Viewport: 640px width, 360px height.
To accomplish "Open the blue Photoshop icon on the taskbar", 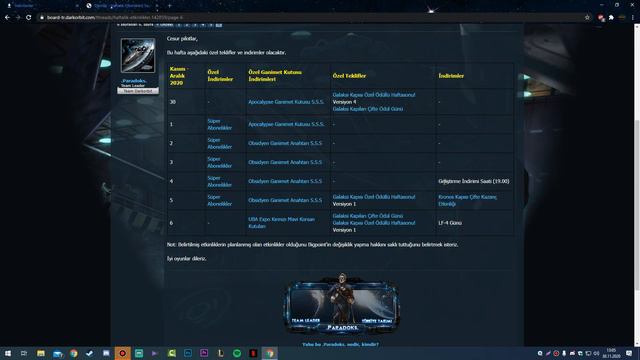I will (188, 353).
